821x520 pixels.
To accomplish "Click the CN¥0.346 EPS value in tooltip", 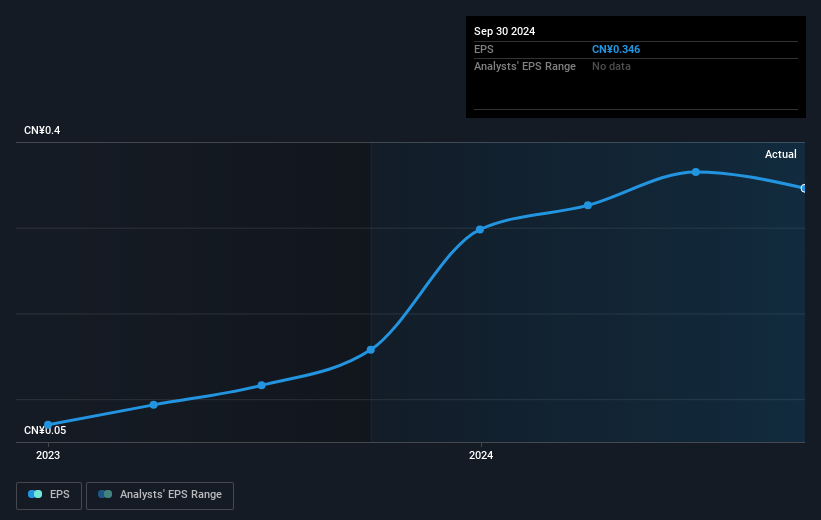I will click(616, 49).
